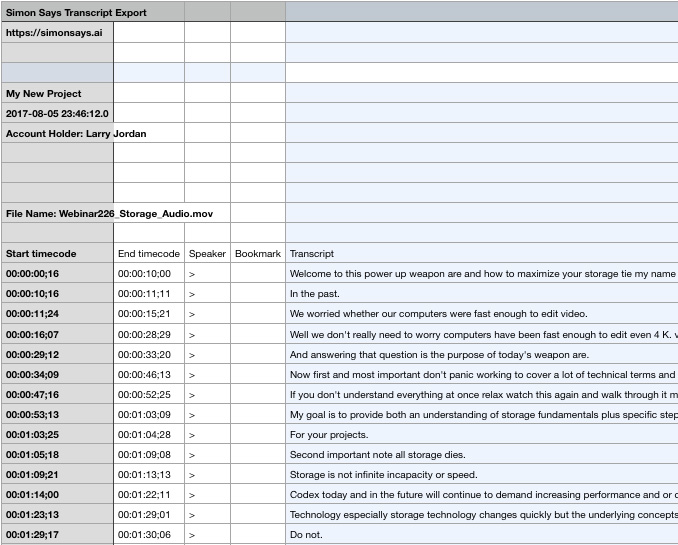Select transcript 'Now first and most important'

coord(482,374)
